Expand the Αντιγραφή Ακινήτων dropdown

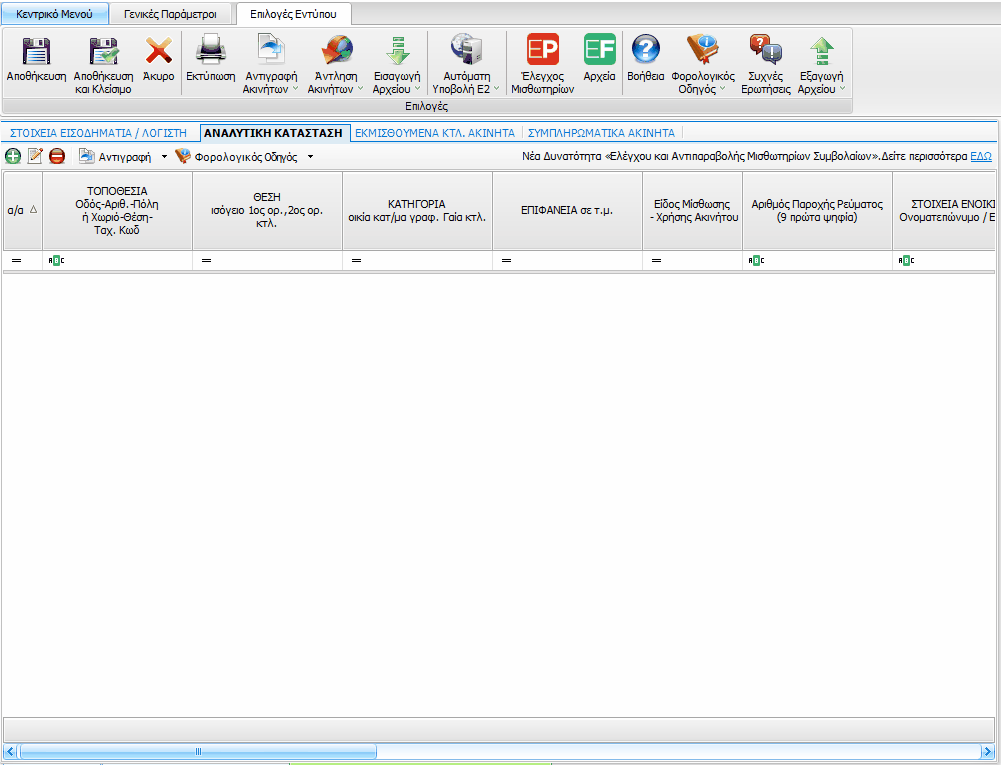click(x=296, y=89)
